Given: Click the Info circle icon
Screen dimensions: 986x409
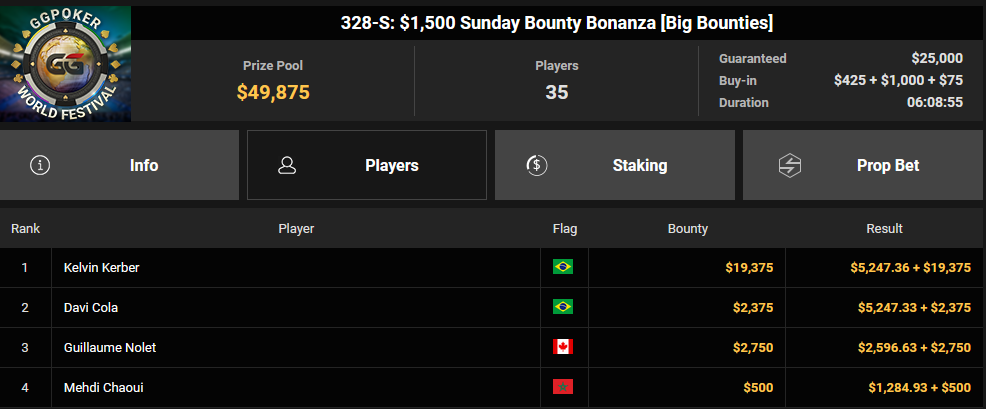Looking at the screenshot, I should click(x=40, y=165).
